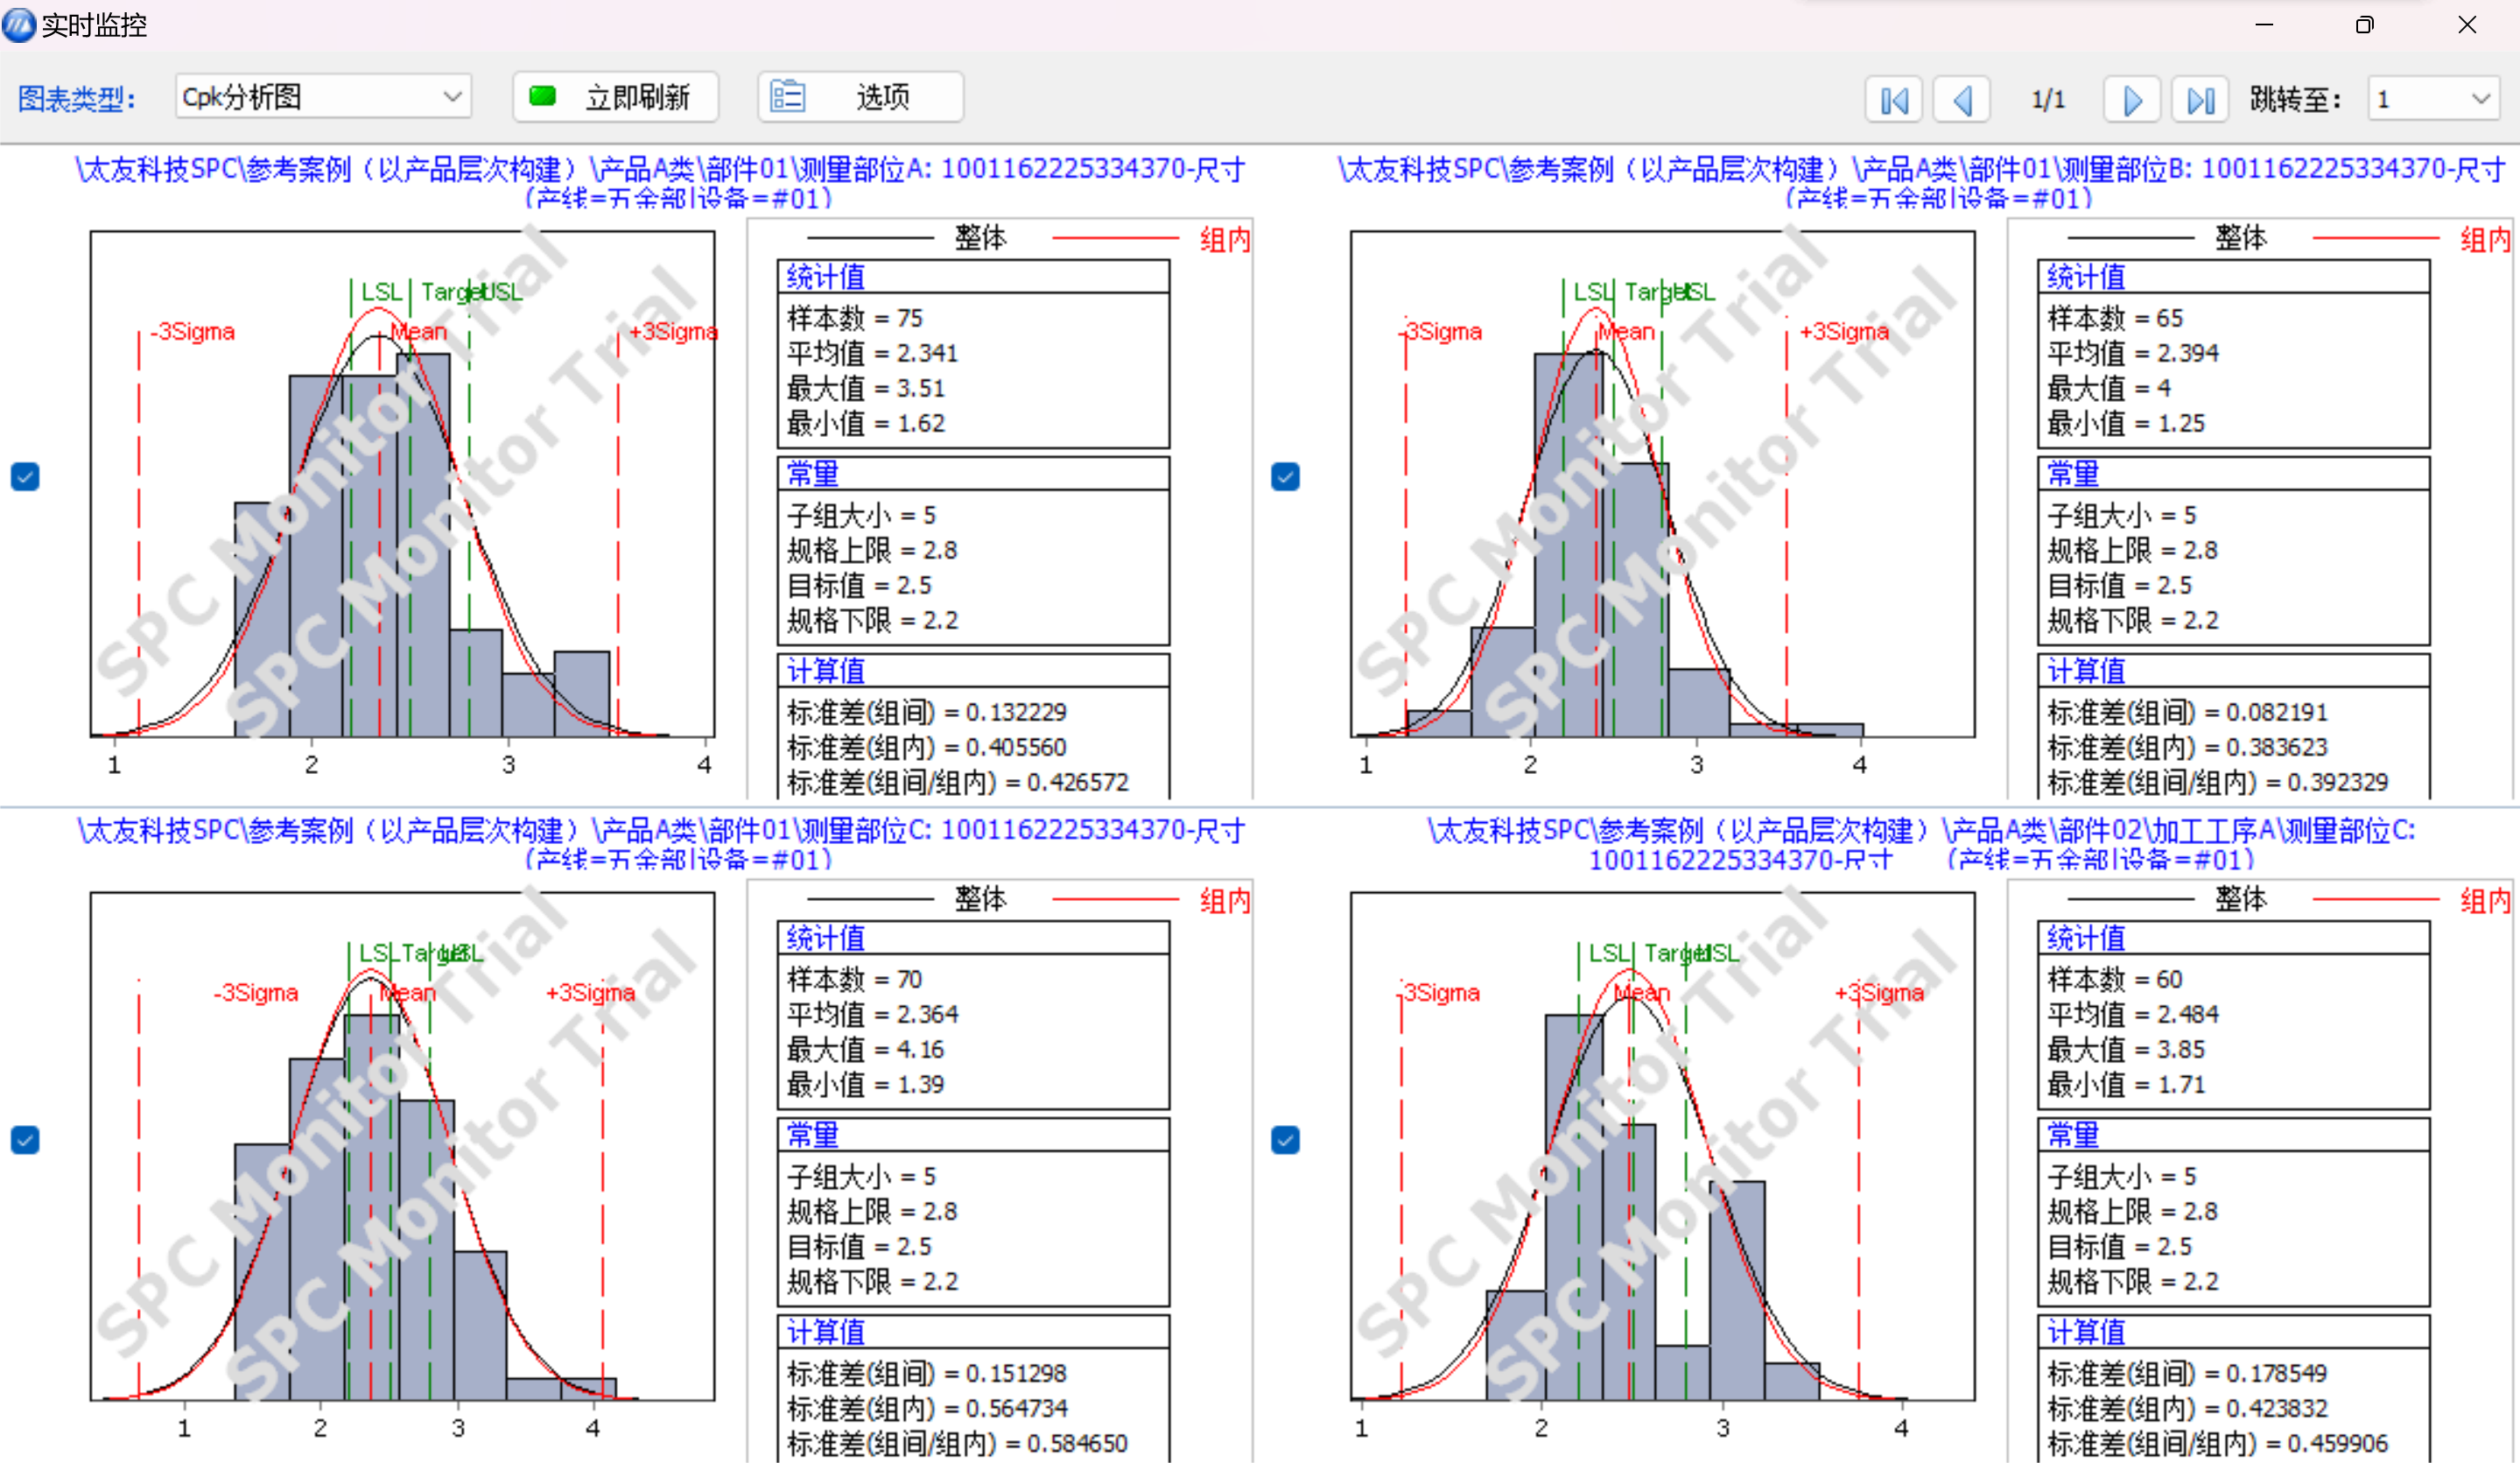Viewport: 2520px width, 1463px height.
Task: Click the options list icon
Action: (x=787, y=97)
